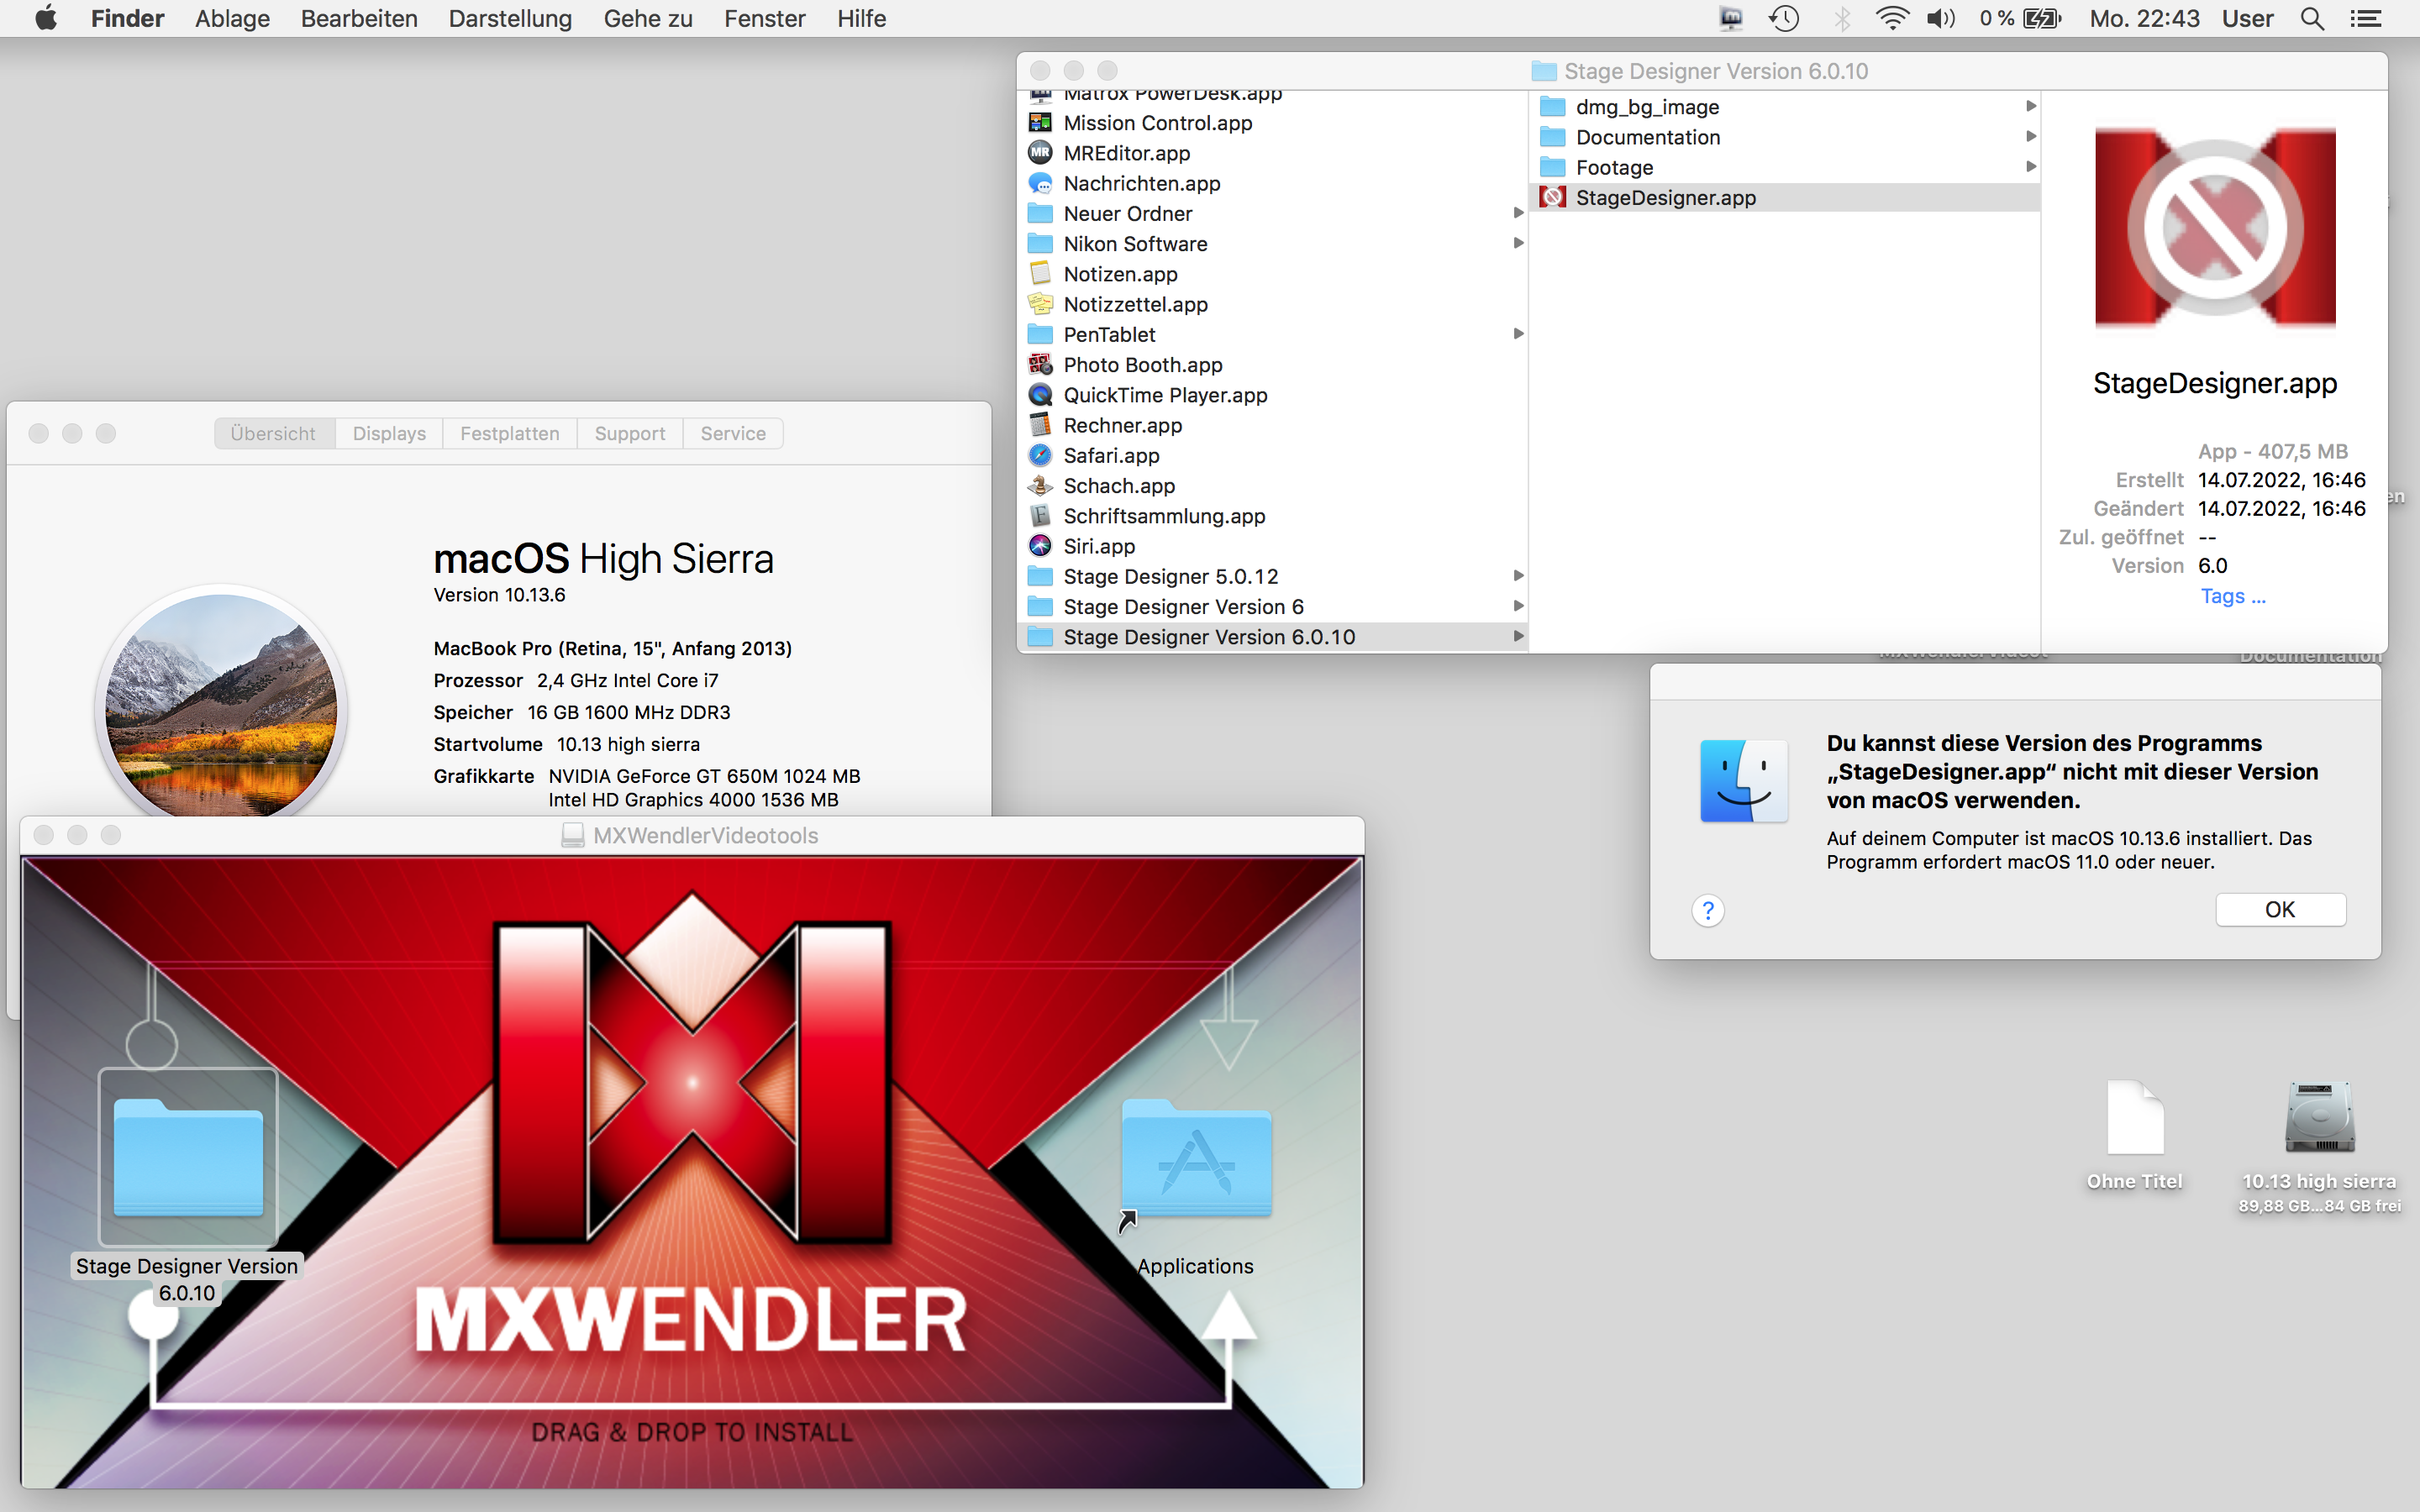Click the clock Mo. 22:43
The height and width of the screenshot is (1512, 2420).
pos(2144,18)
